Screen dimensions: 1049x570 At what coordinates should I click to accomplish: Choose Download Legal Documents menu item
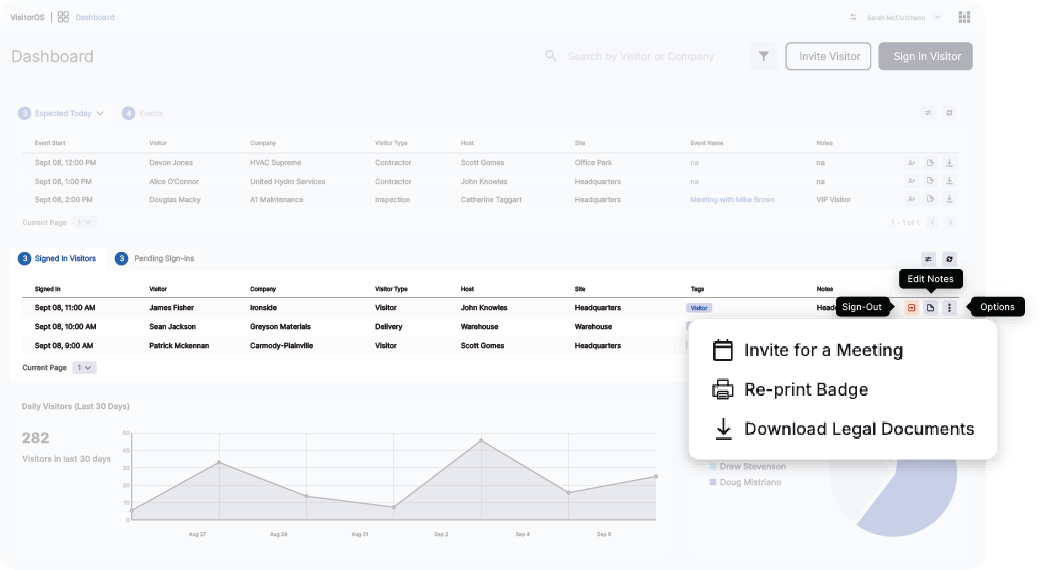858,429
